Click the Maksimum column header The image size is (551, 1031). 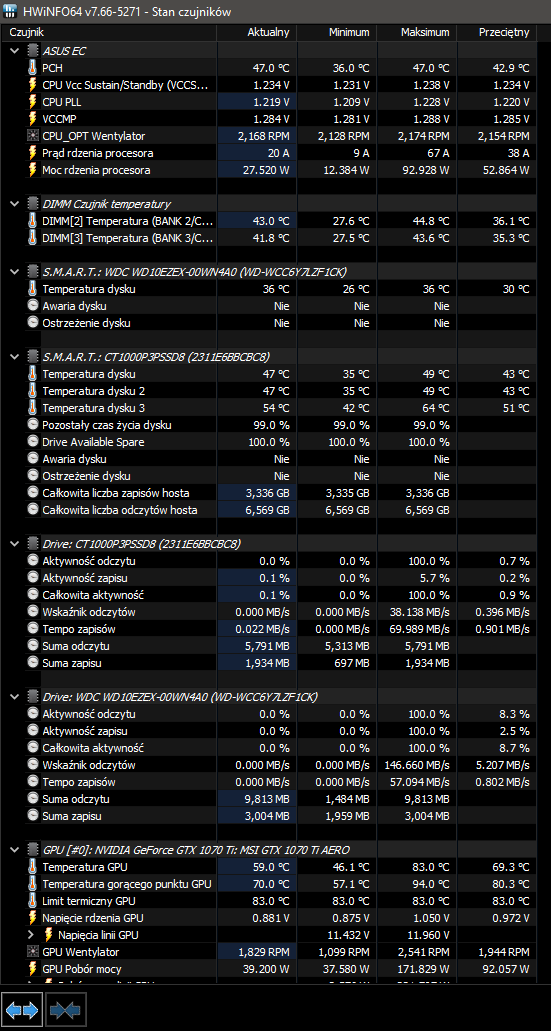[x=417, y=32]
